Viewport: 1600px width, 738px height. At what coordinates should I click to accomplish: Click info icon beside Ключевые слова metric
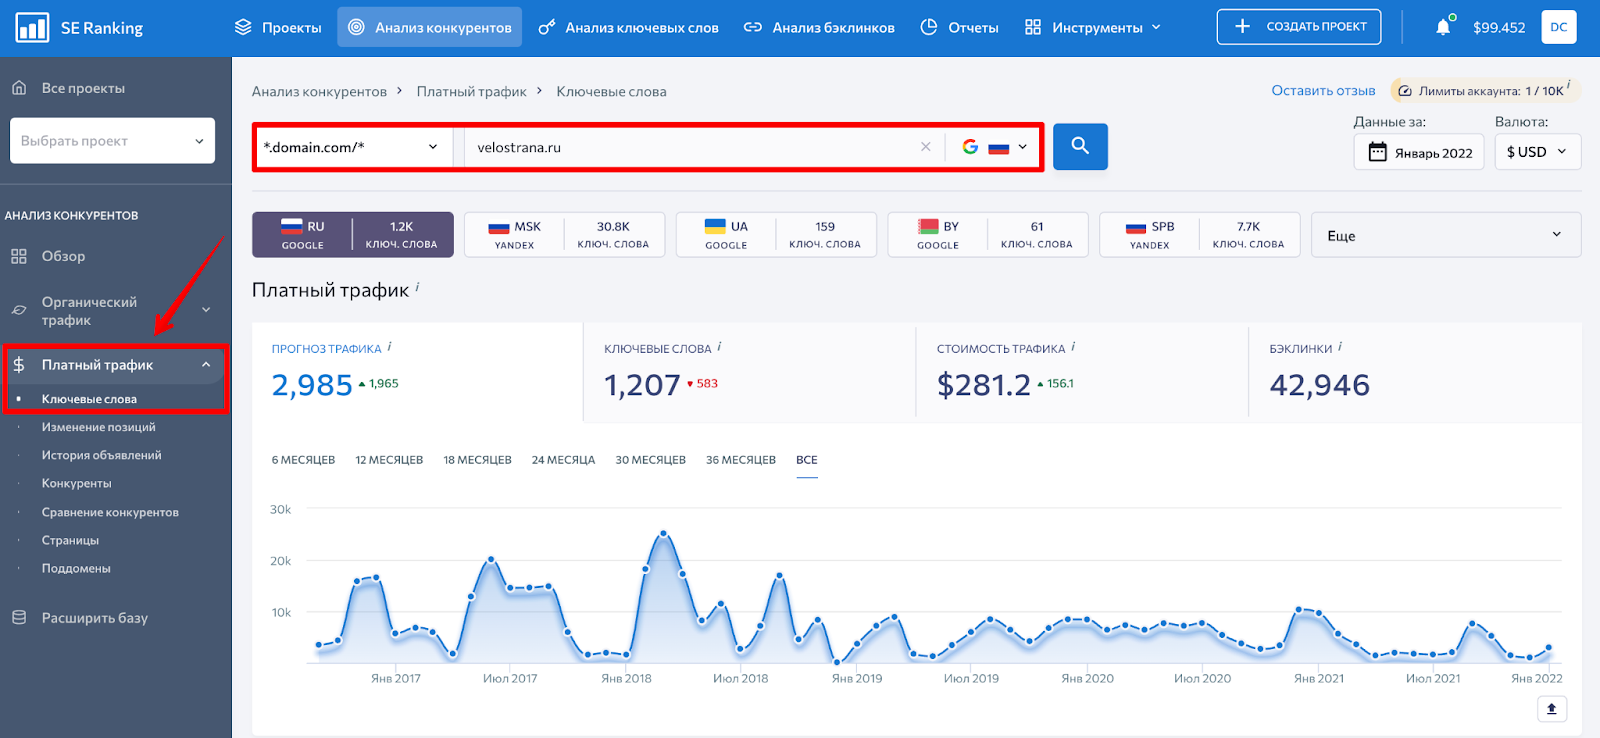click(719, 346)
